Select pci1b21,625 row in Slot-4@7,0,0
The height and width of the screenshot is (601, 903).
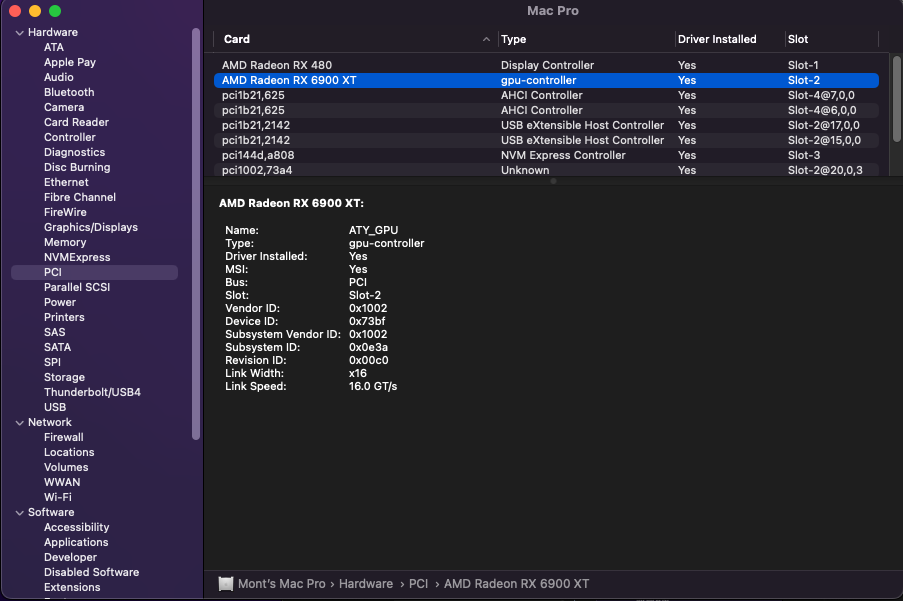[x=546, y=95]
